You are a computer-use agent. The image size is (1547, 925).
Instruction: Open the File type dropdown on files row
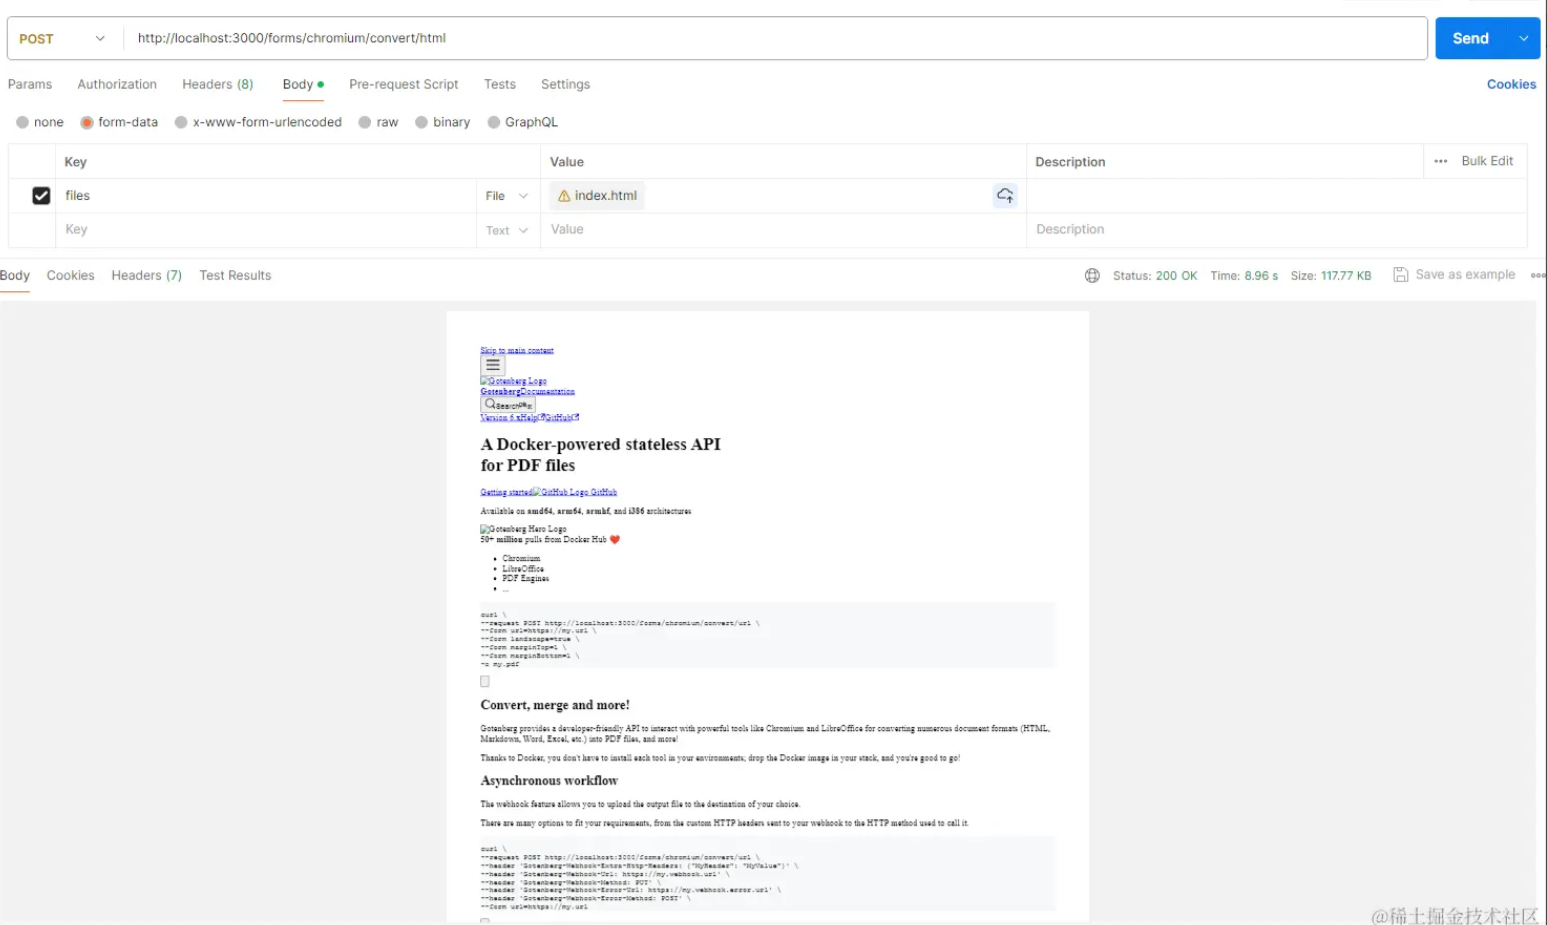[505, 196]
